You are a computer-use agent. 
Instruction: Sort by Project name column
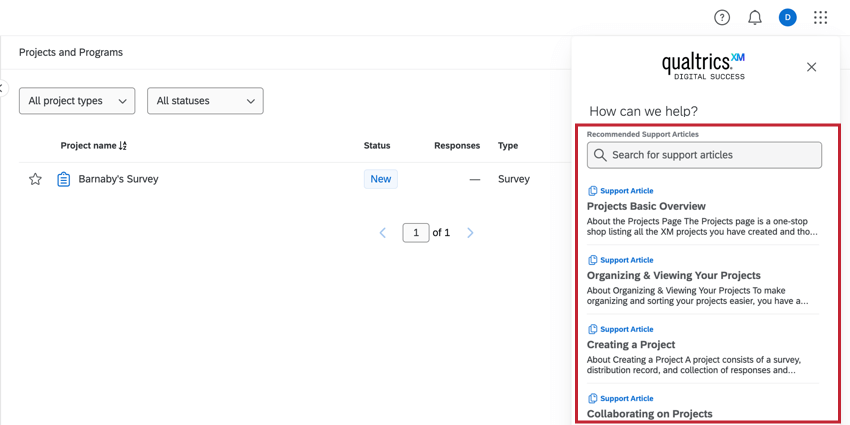point(94,146)
